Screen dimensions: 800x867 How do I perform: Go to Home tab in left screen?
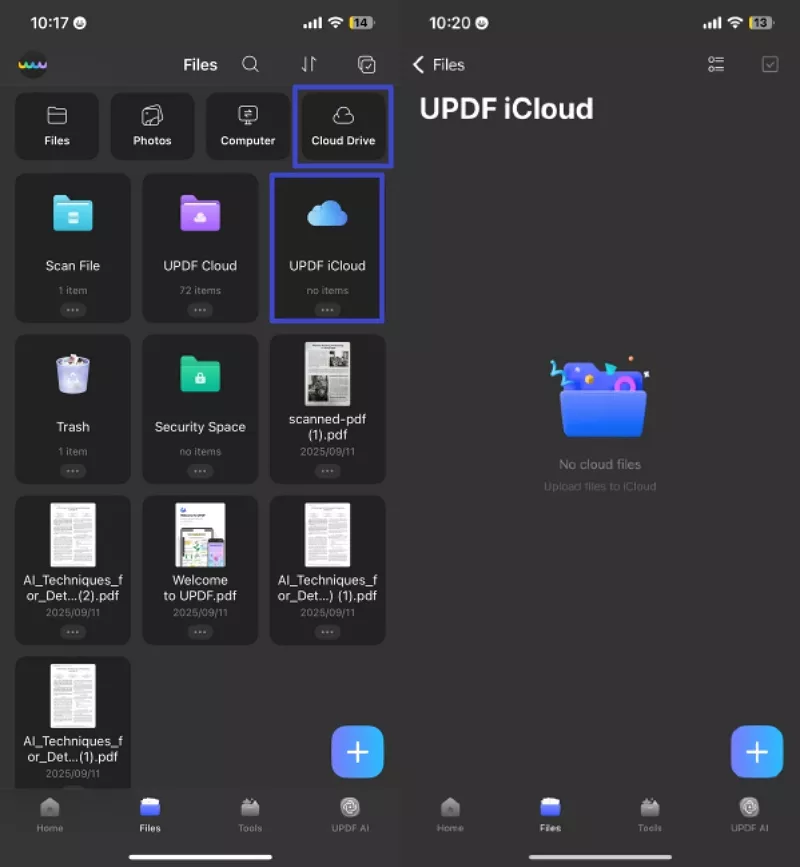pos(50,816)
